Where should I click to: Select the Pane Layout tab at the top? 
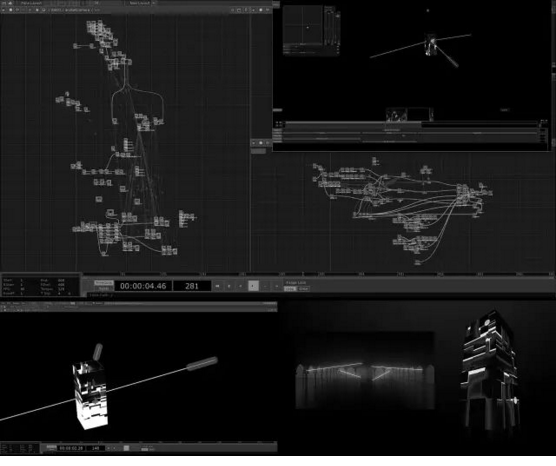pos(31,3)
